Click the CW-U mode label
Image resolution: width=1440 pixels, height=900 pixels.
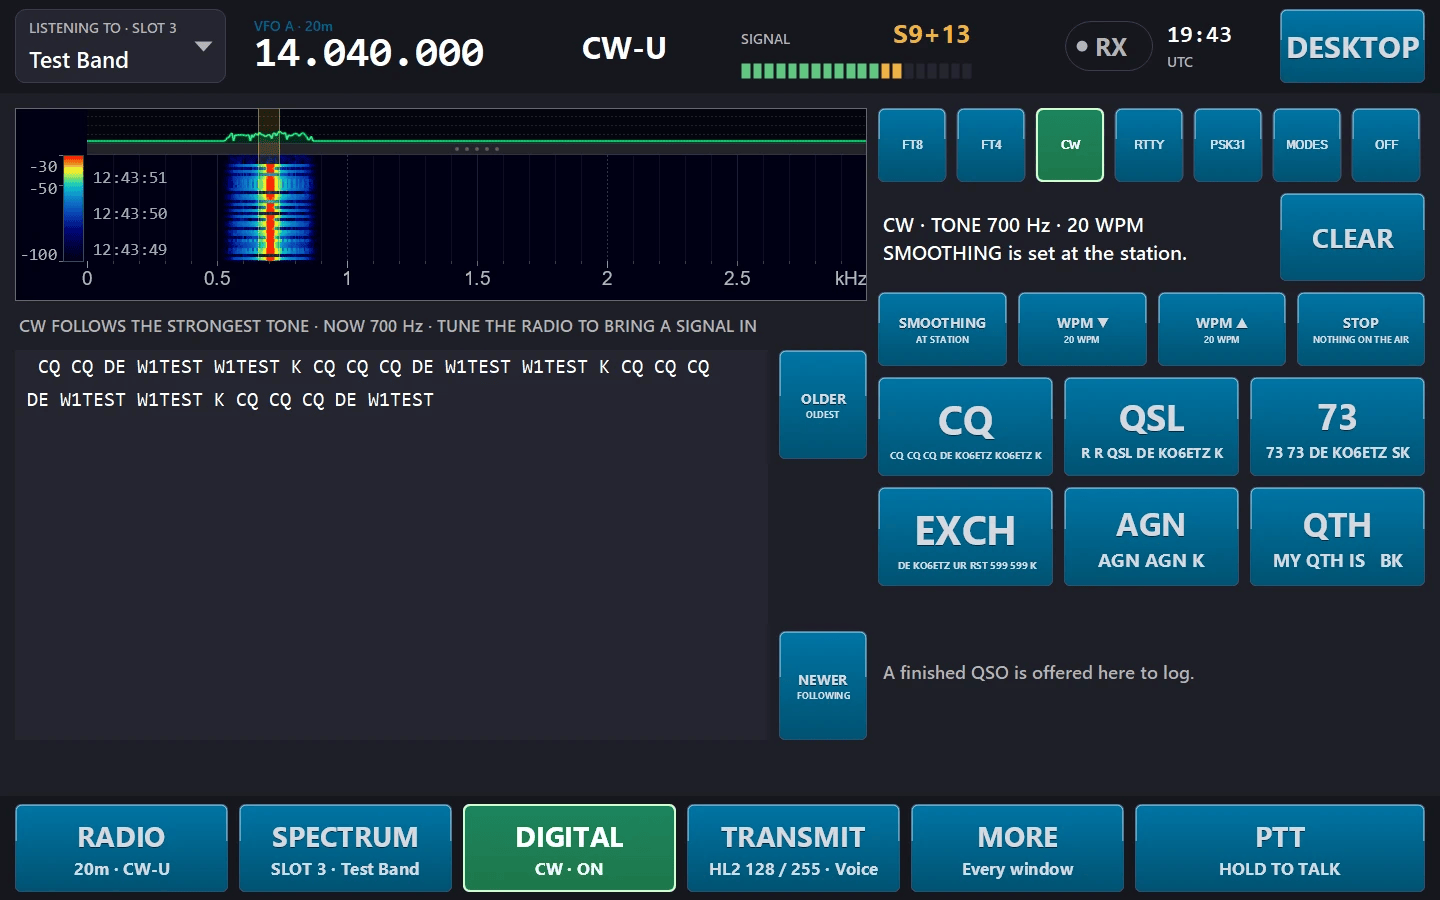coord(624,48)
